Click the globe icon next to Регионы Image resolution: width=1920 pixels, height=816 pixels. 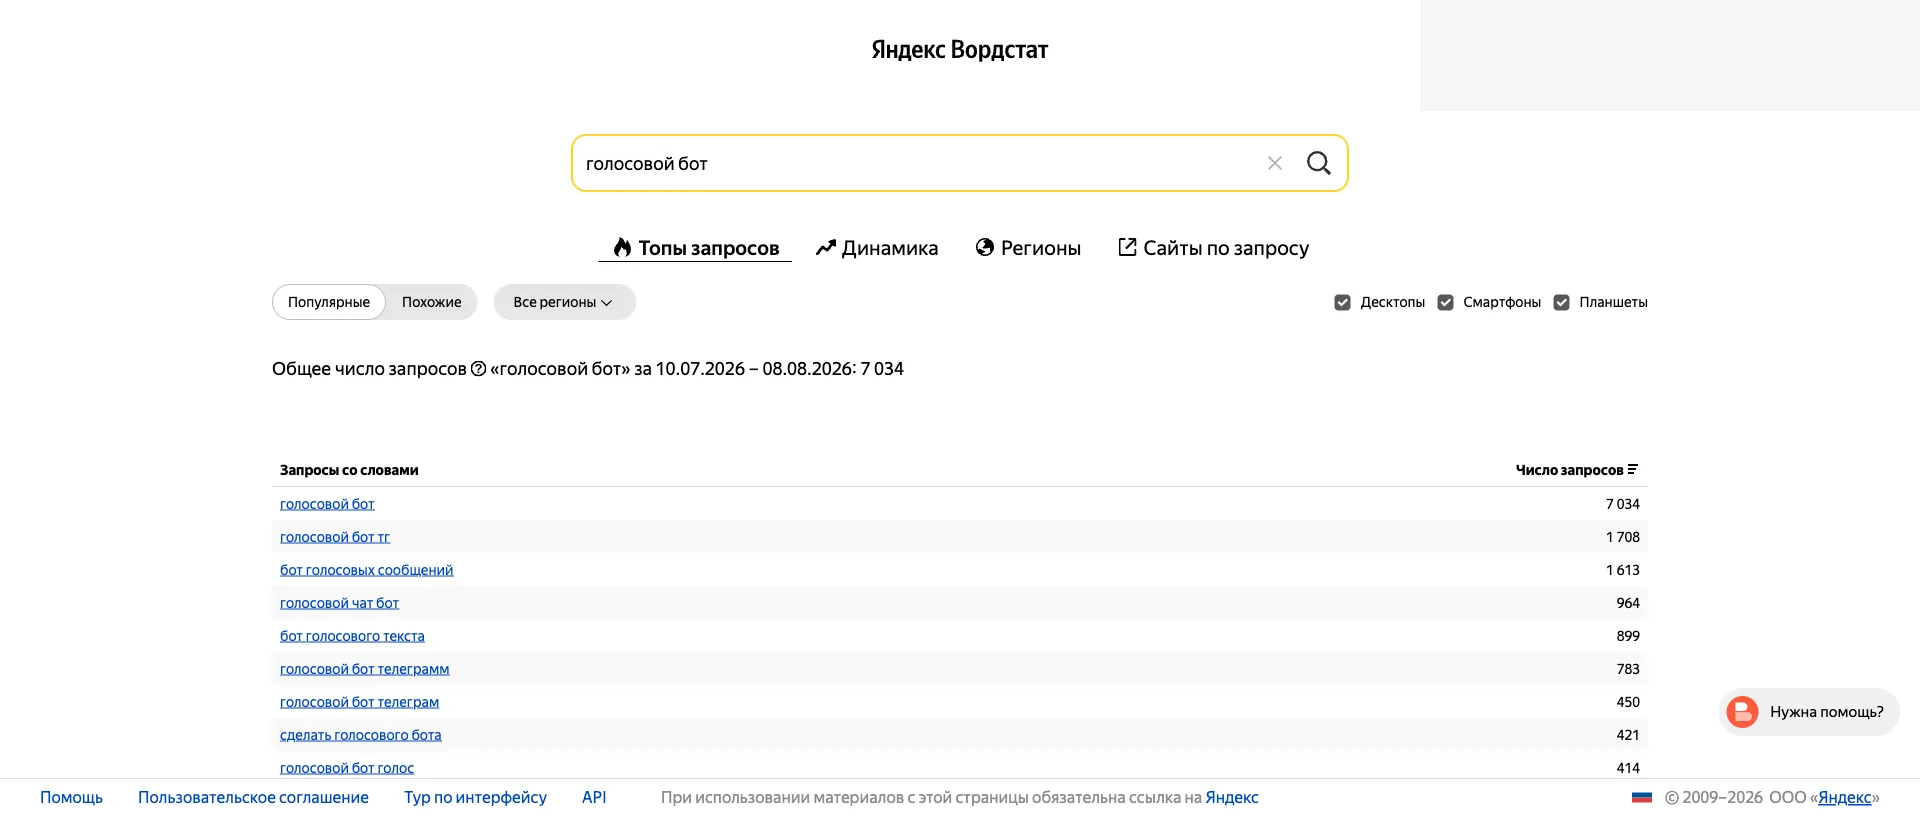[985, 247]
